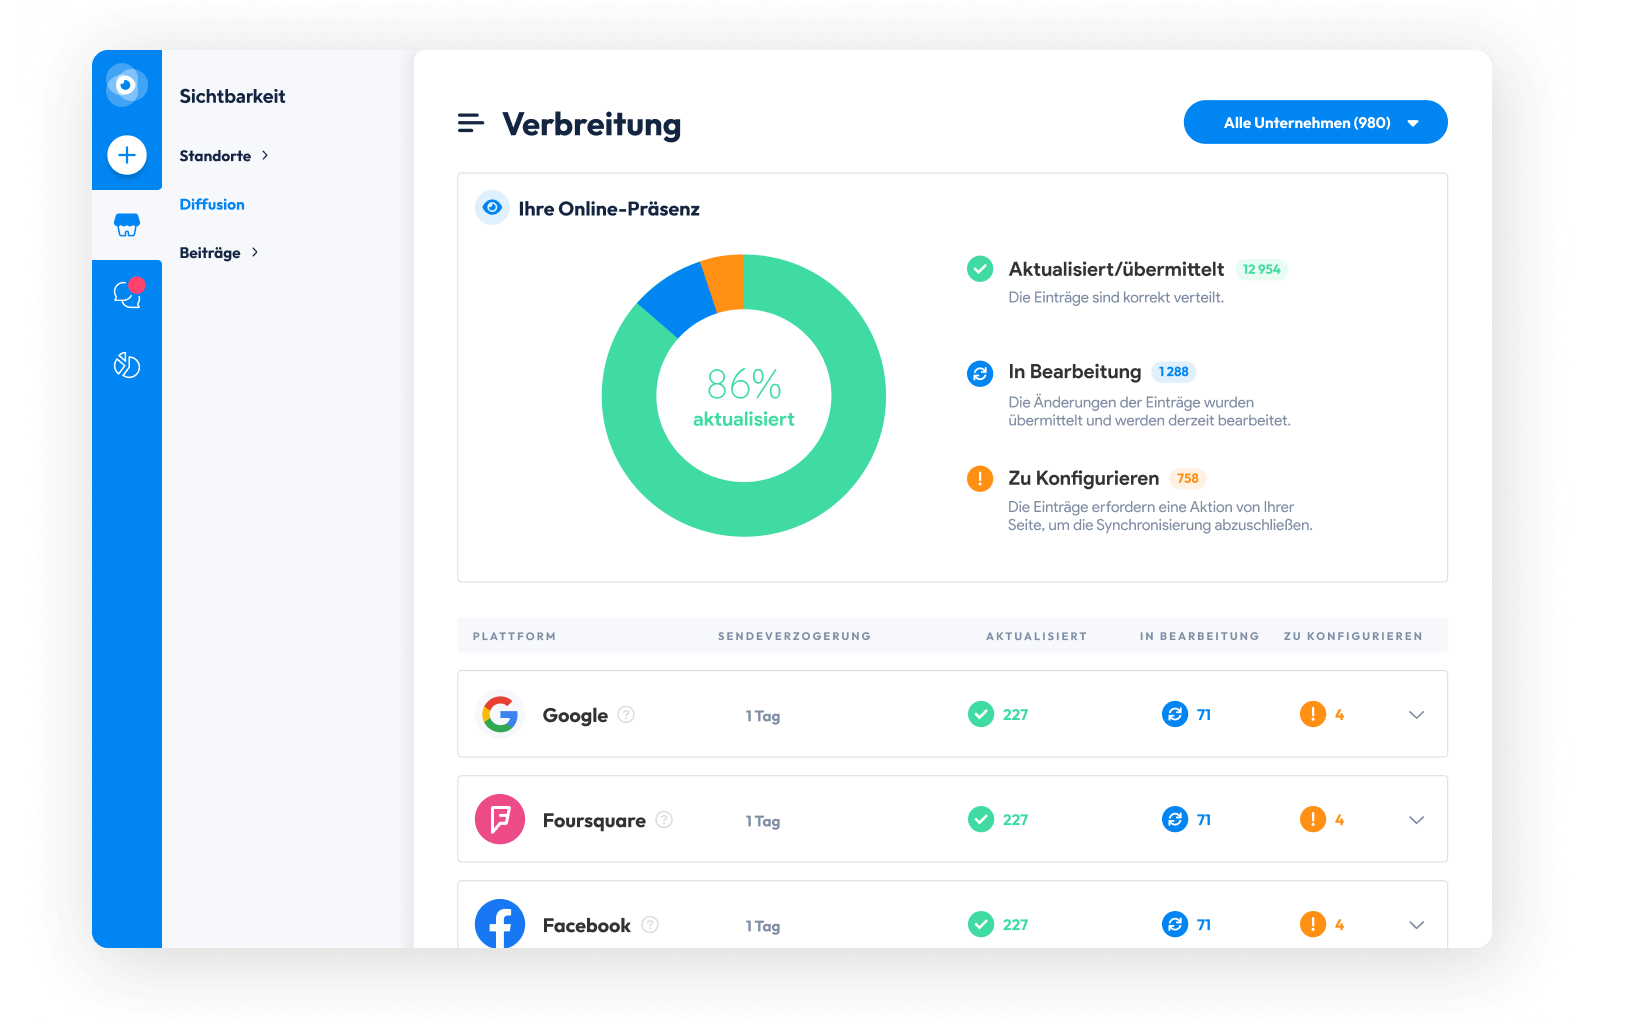1640x1022 pixels.
Task: Click the orange warning icon in Foursquare row
Action: click(x=1313, y=819)
